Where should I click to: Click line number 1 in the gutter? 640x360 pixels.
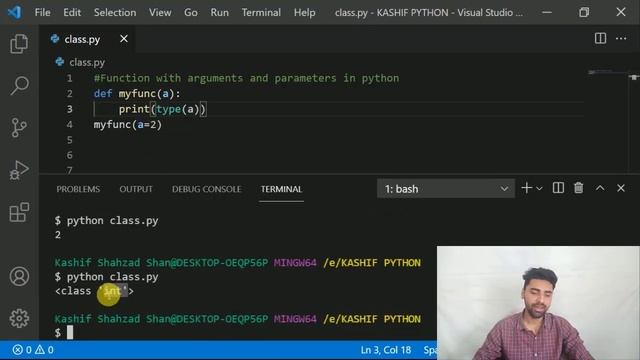(70, 78)
